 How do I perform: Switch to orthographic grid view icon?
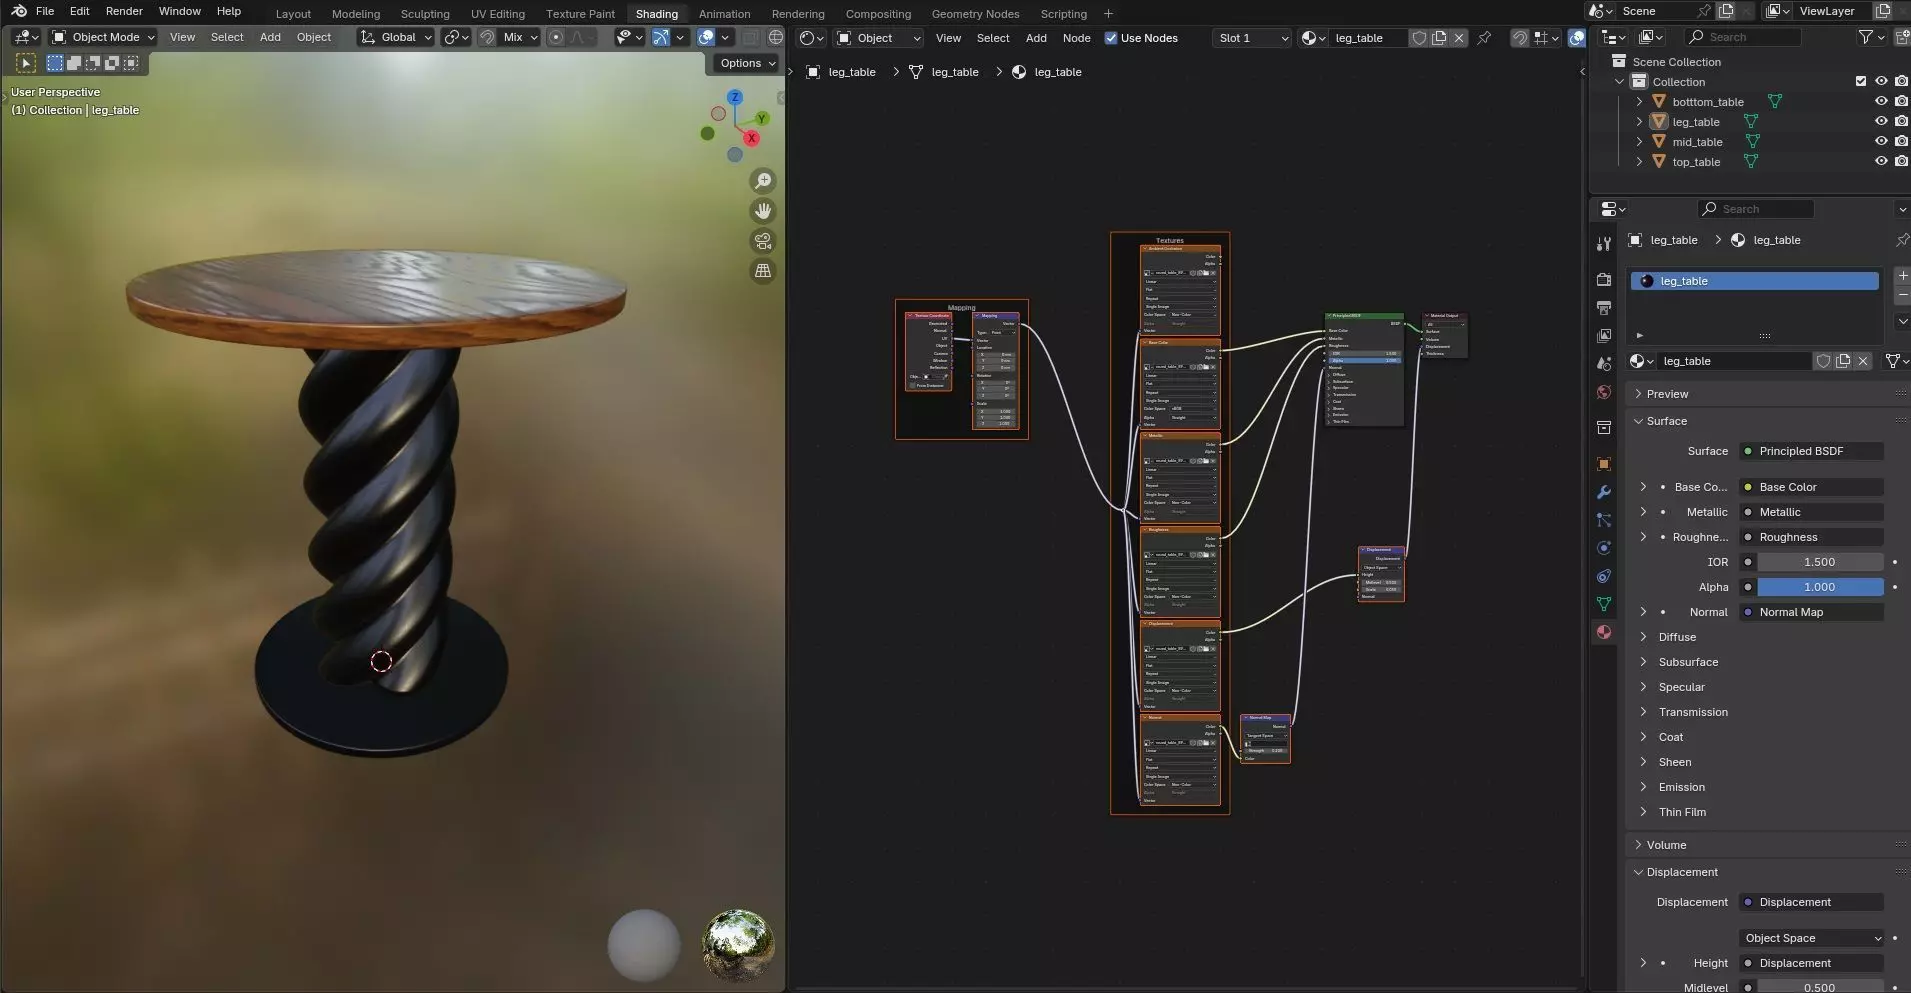pos(763,271)
